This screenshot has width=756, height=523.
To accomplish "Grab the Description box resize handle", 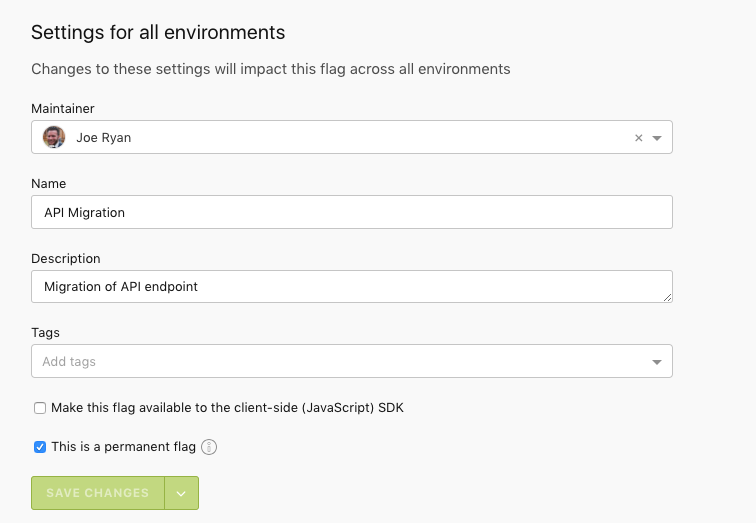I will click(667, 297).
